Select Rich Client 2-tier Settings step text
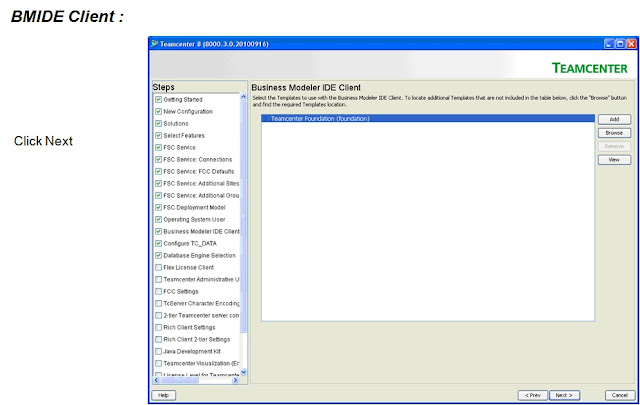The height and width of the screenshot is (405, 640). click(x=197, y=339)
